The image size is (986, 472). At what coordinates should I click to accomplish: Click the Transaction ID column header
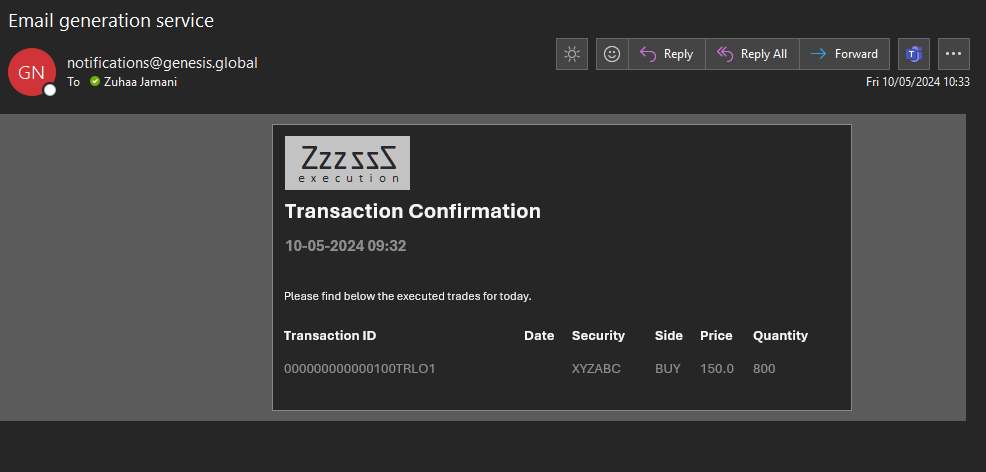(330, 336)
